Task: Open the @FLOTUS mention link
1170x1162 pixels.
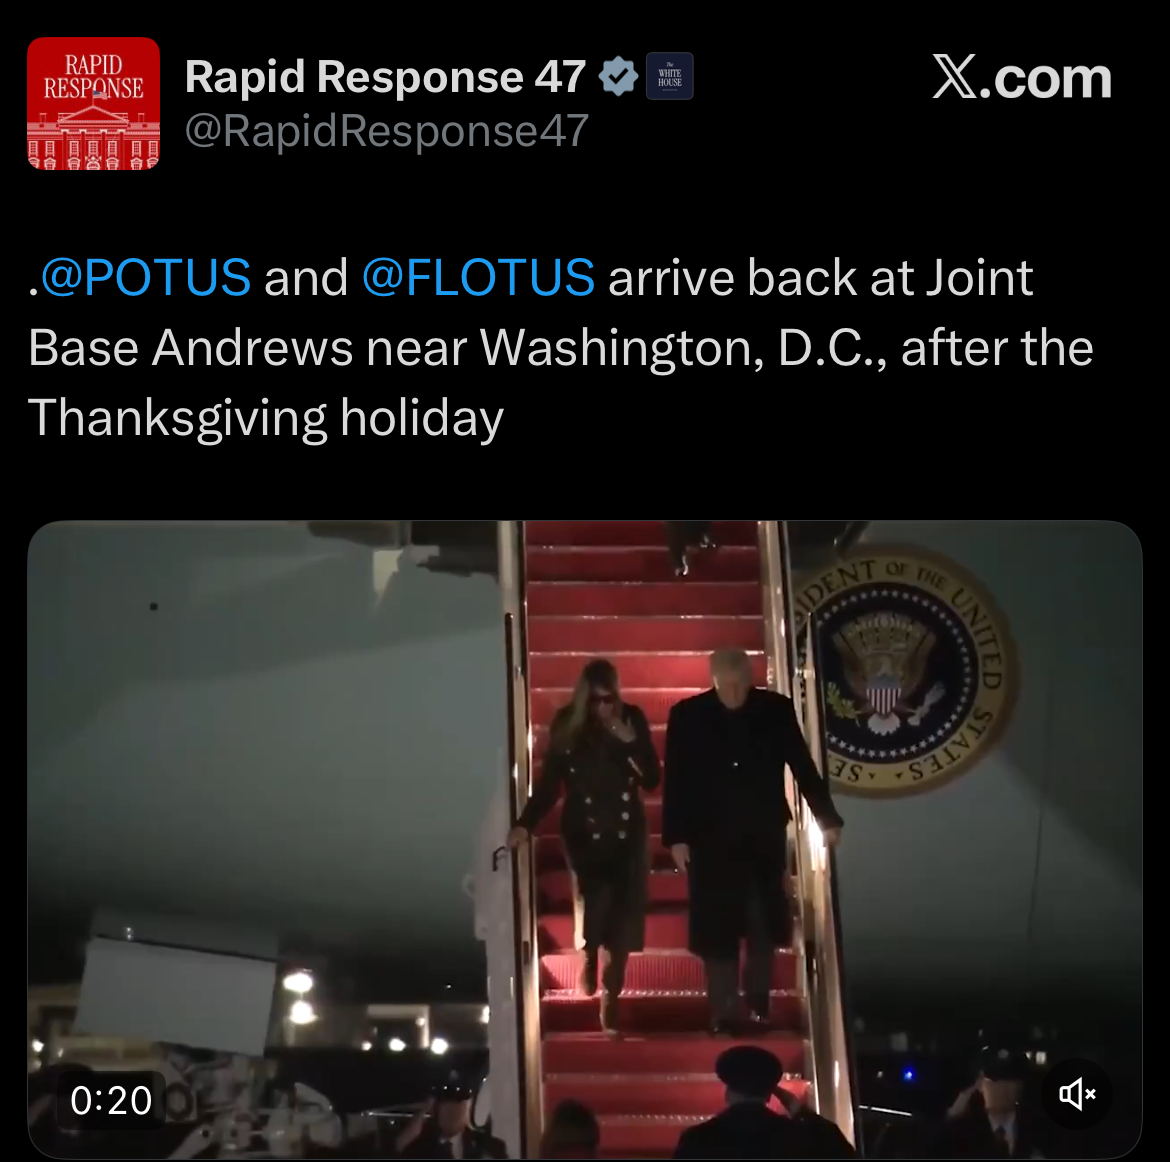Action: (x=478, y=278)
